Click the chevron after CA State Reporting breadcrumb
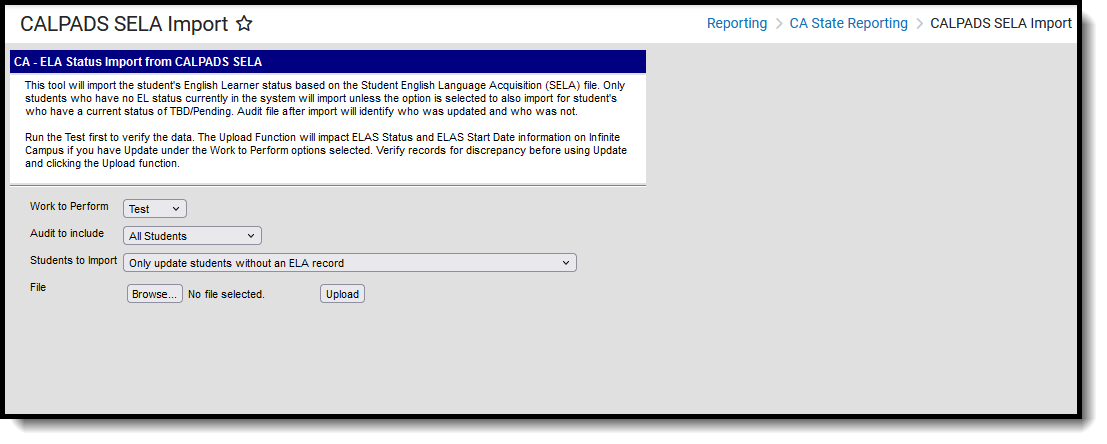Screen dimensions: 1107x444 pos(919,23)
